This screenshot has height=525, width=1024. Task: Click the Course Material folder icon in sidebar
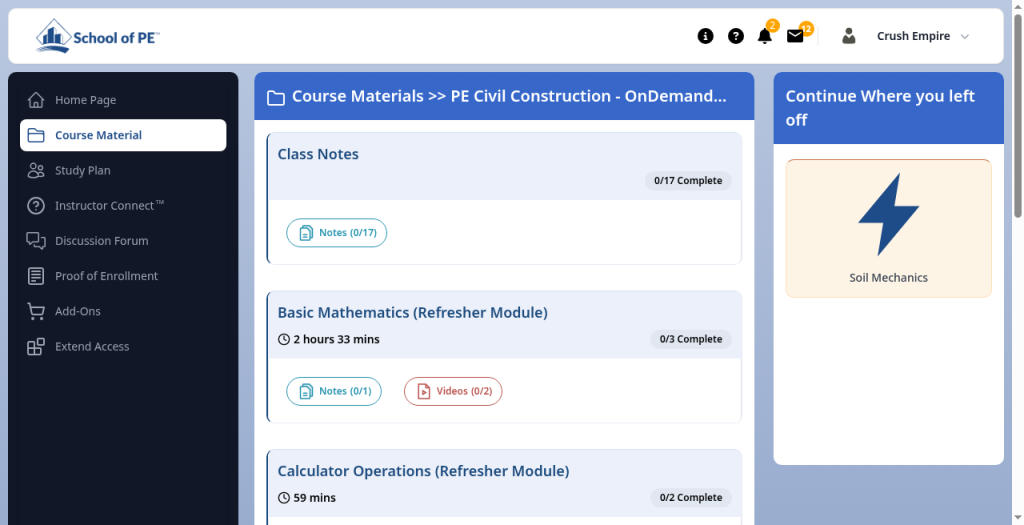pyautogui.click(x=36, y=135)
